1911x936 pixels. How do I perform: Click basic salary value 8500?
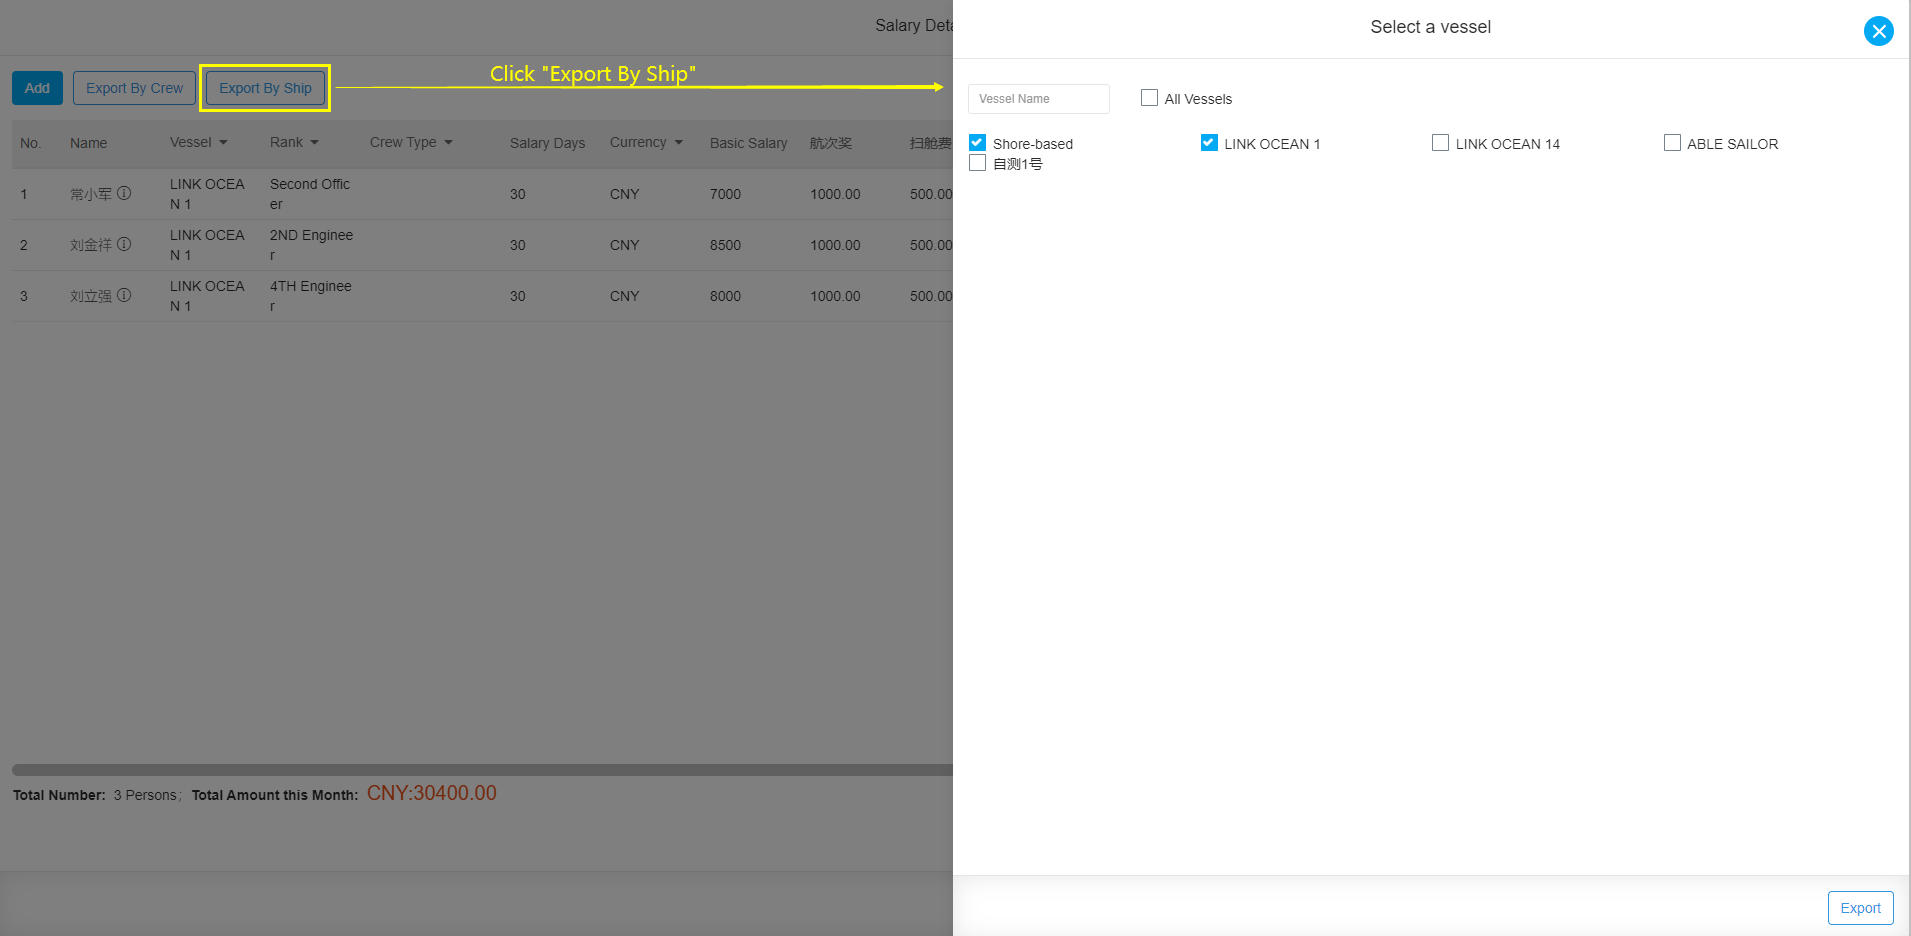725,245
